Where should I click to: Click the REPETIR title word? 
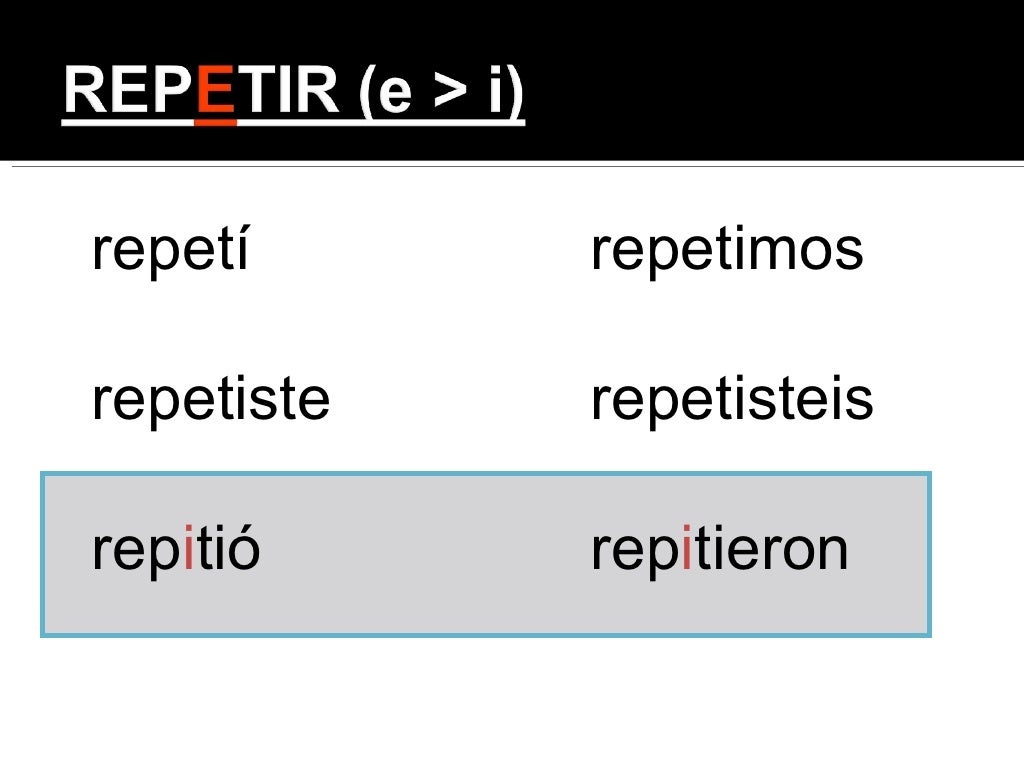(200, 91)
